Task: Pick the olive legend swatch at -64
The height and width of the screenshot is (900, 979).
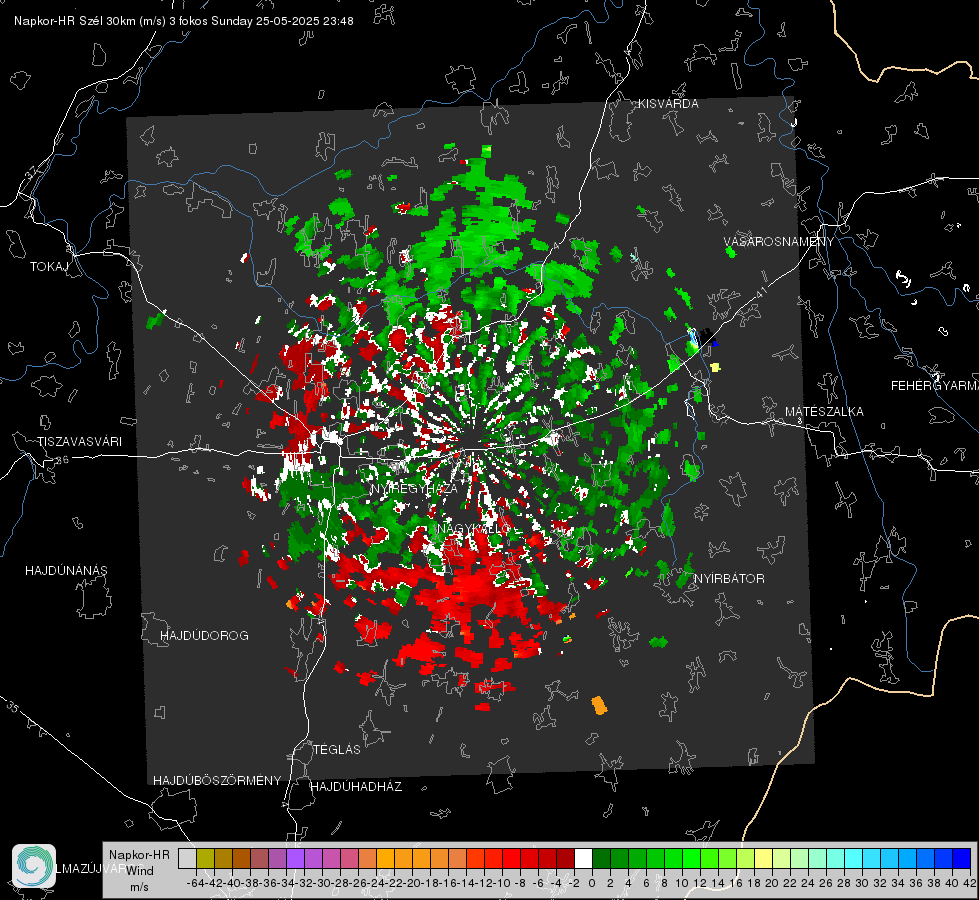Action: 205,858
